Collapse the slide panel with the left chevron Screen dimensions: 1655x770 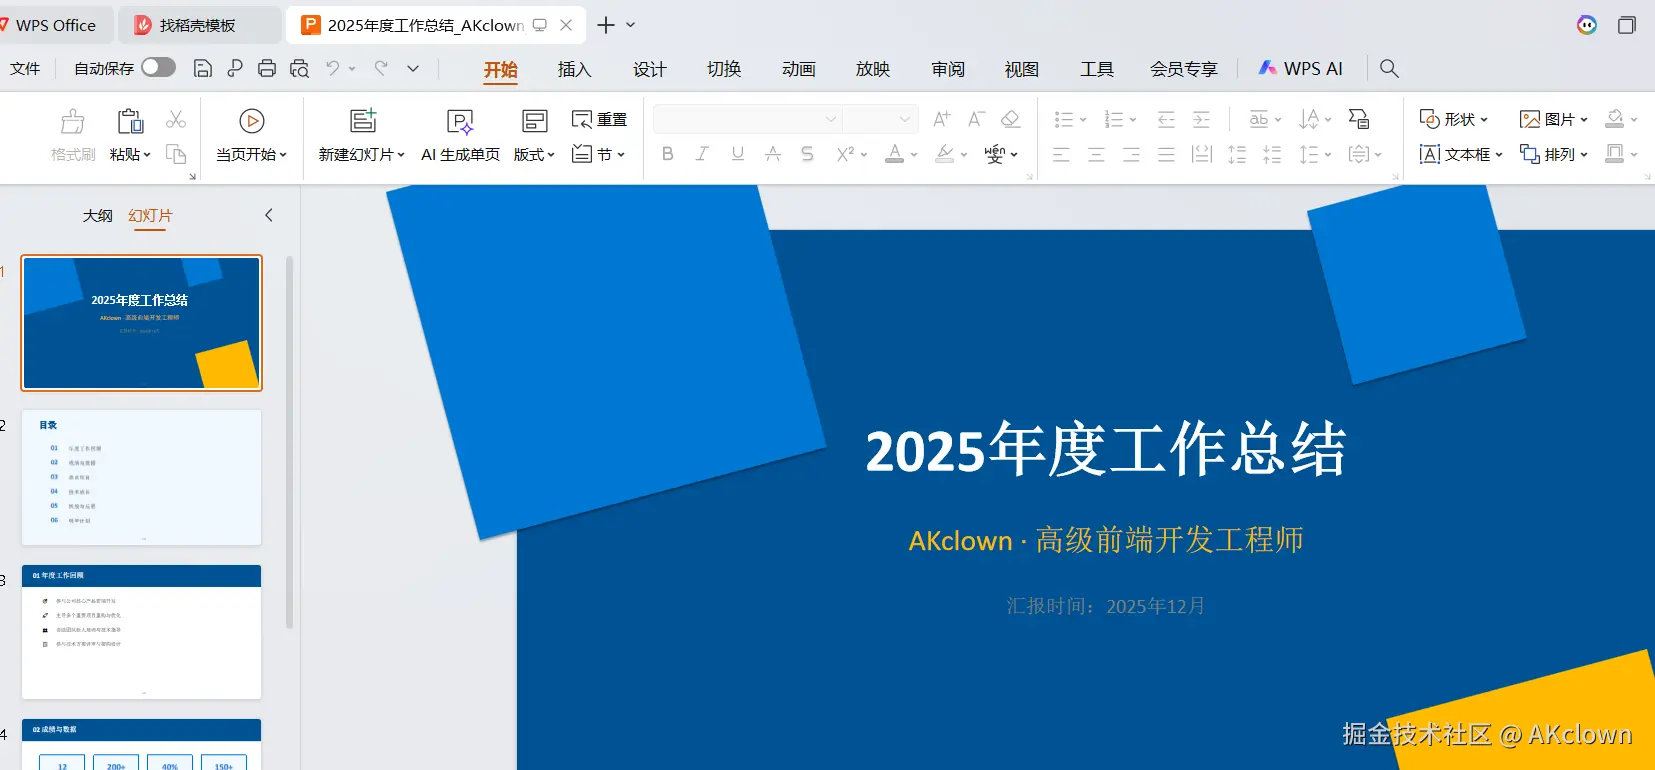click(268, 215)
